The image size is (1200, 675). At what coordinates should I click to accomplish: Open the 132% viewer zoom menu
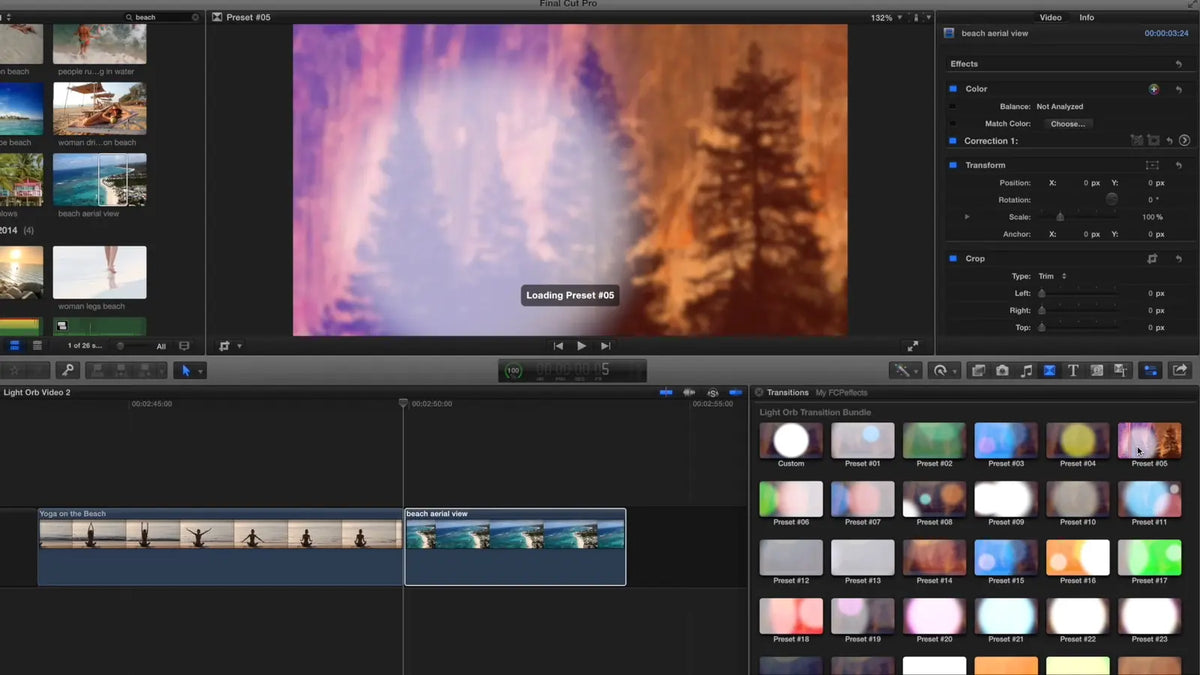(887, 17)
